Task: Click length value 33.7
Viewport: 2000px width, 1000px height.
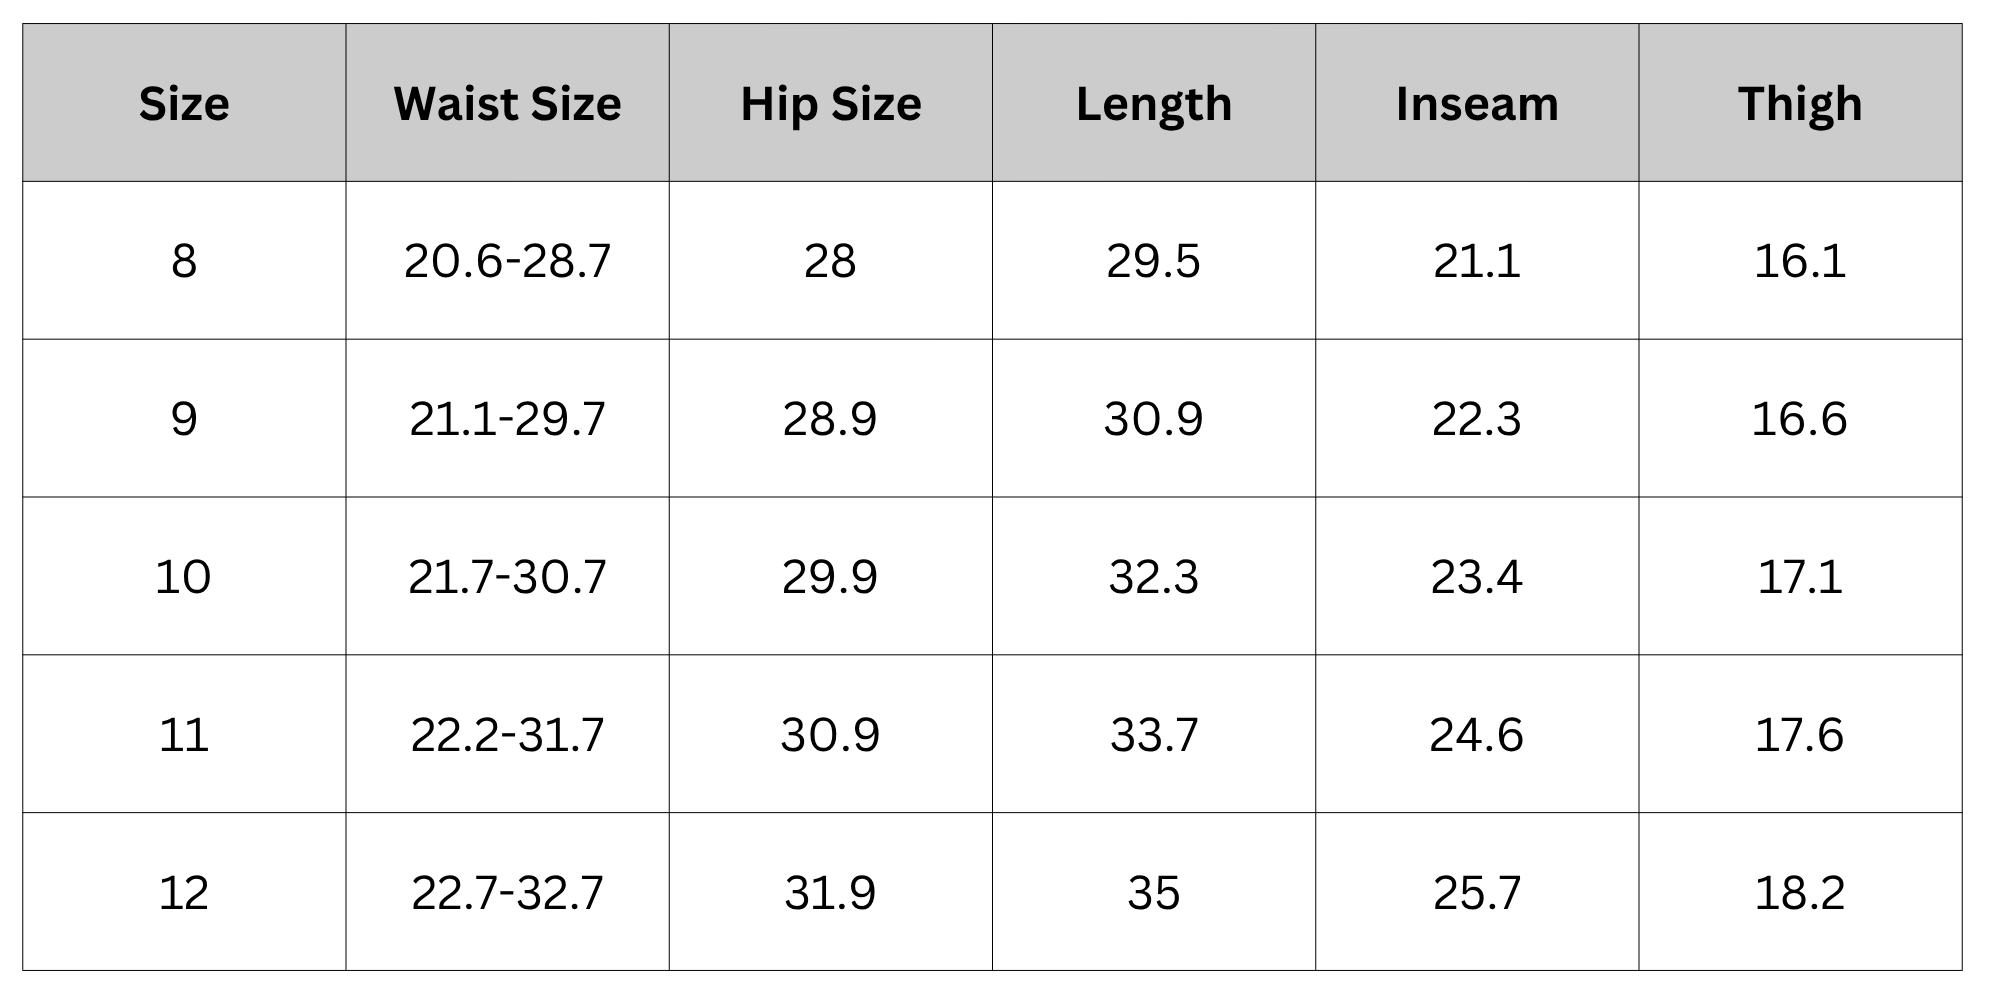Action: pyautogui.click(x=1153, y=734)
